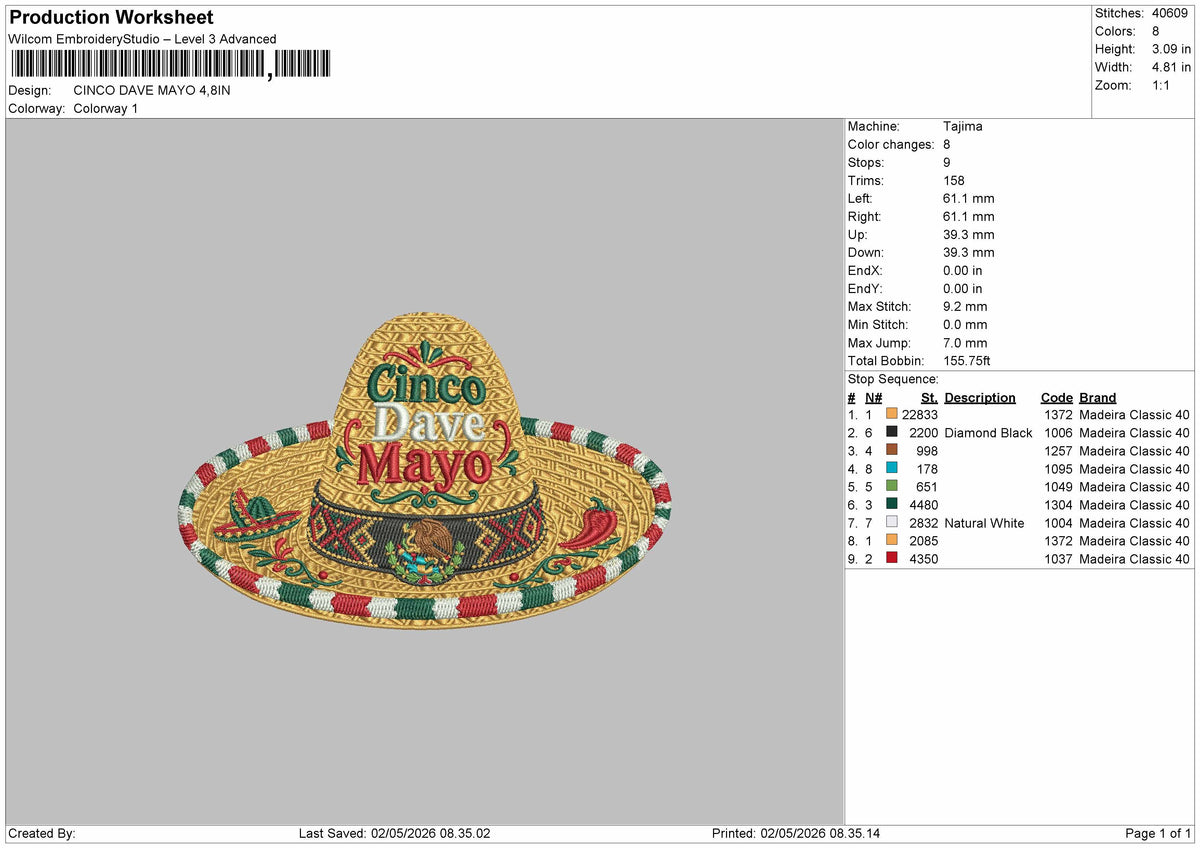Click thread code 1095
Screen dimensions: 1200x848
[1058, 468]
